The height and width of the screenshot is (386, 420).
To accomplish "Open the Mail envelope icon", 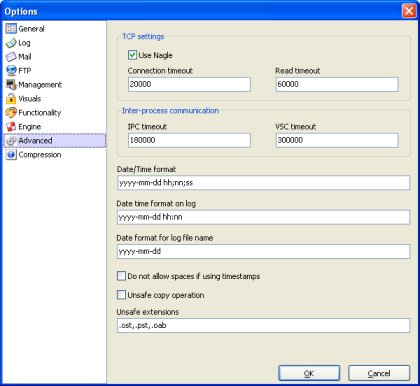I will (11, 57).
